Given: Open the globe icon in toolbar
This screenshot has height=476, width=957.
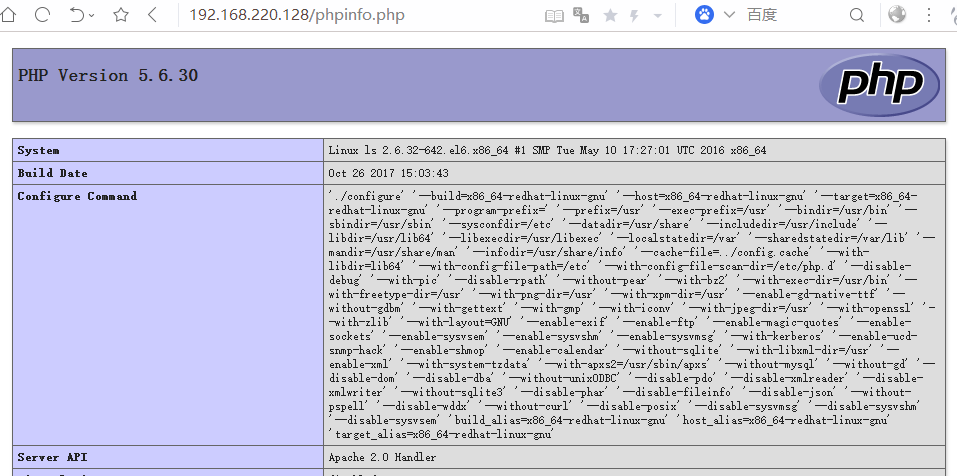Looking at the screenshot, I should point(897,15).
